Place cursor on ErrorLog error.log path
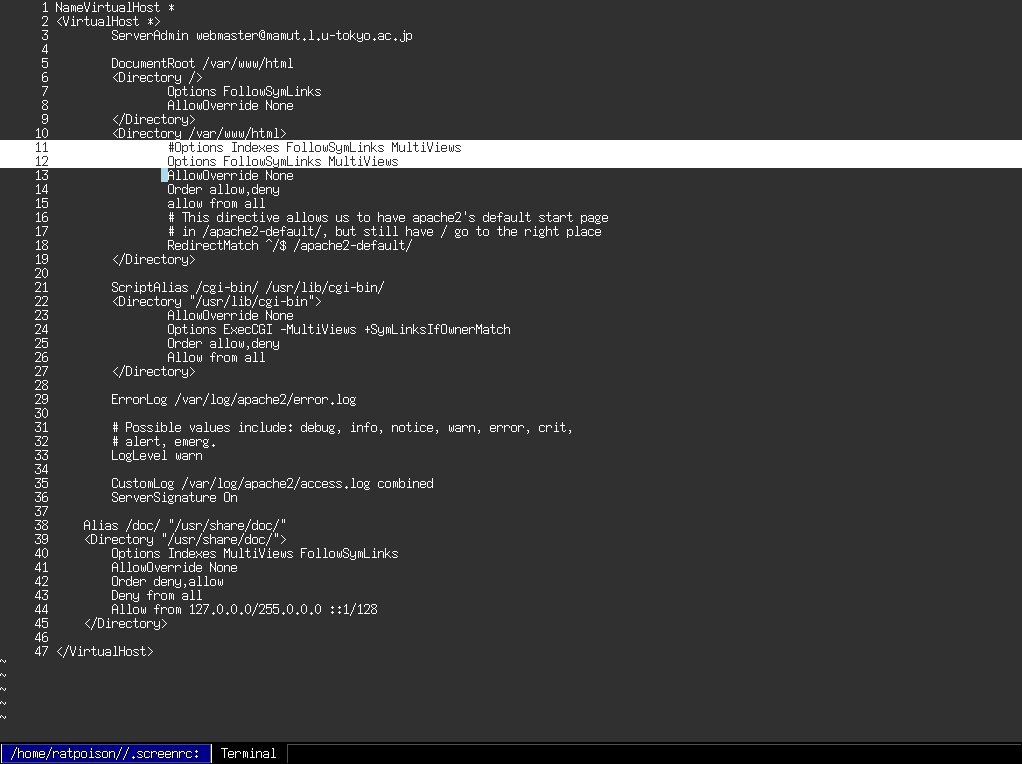 point(233,399)
